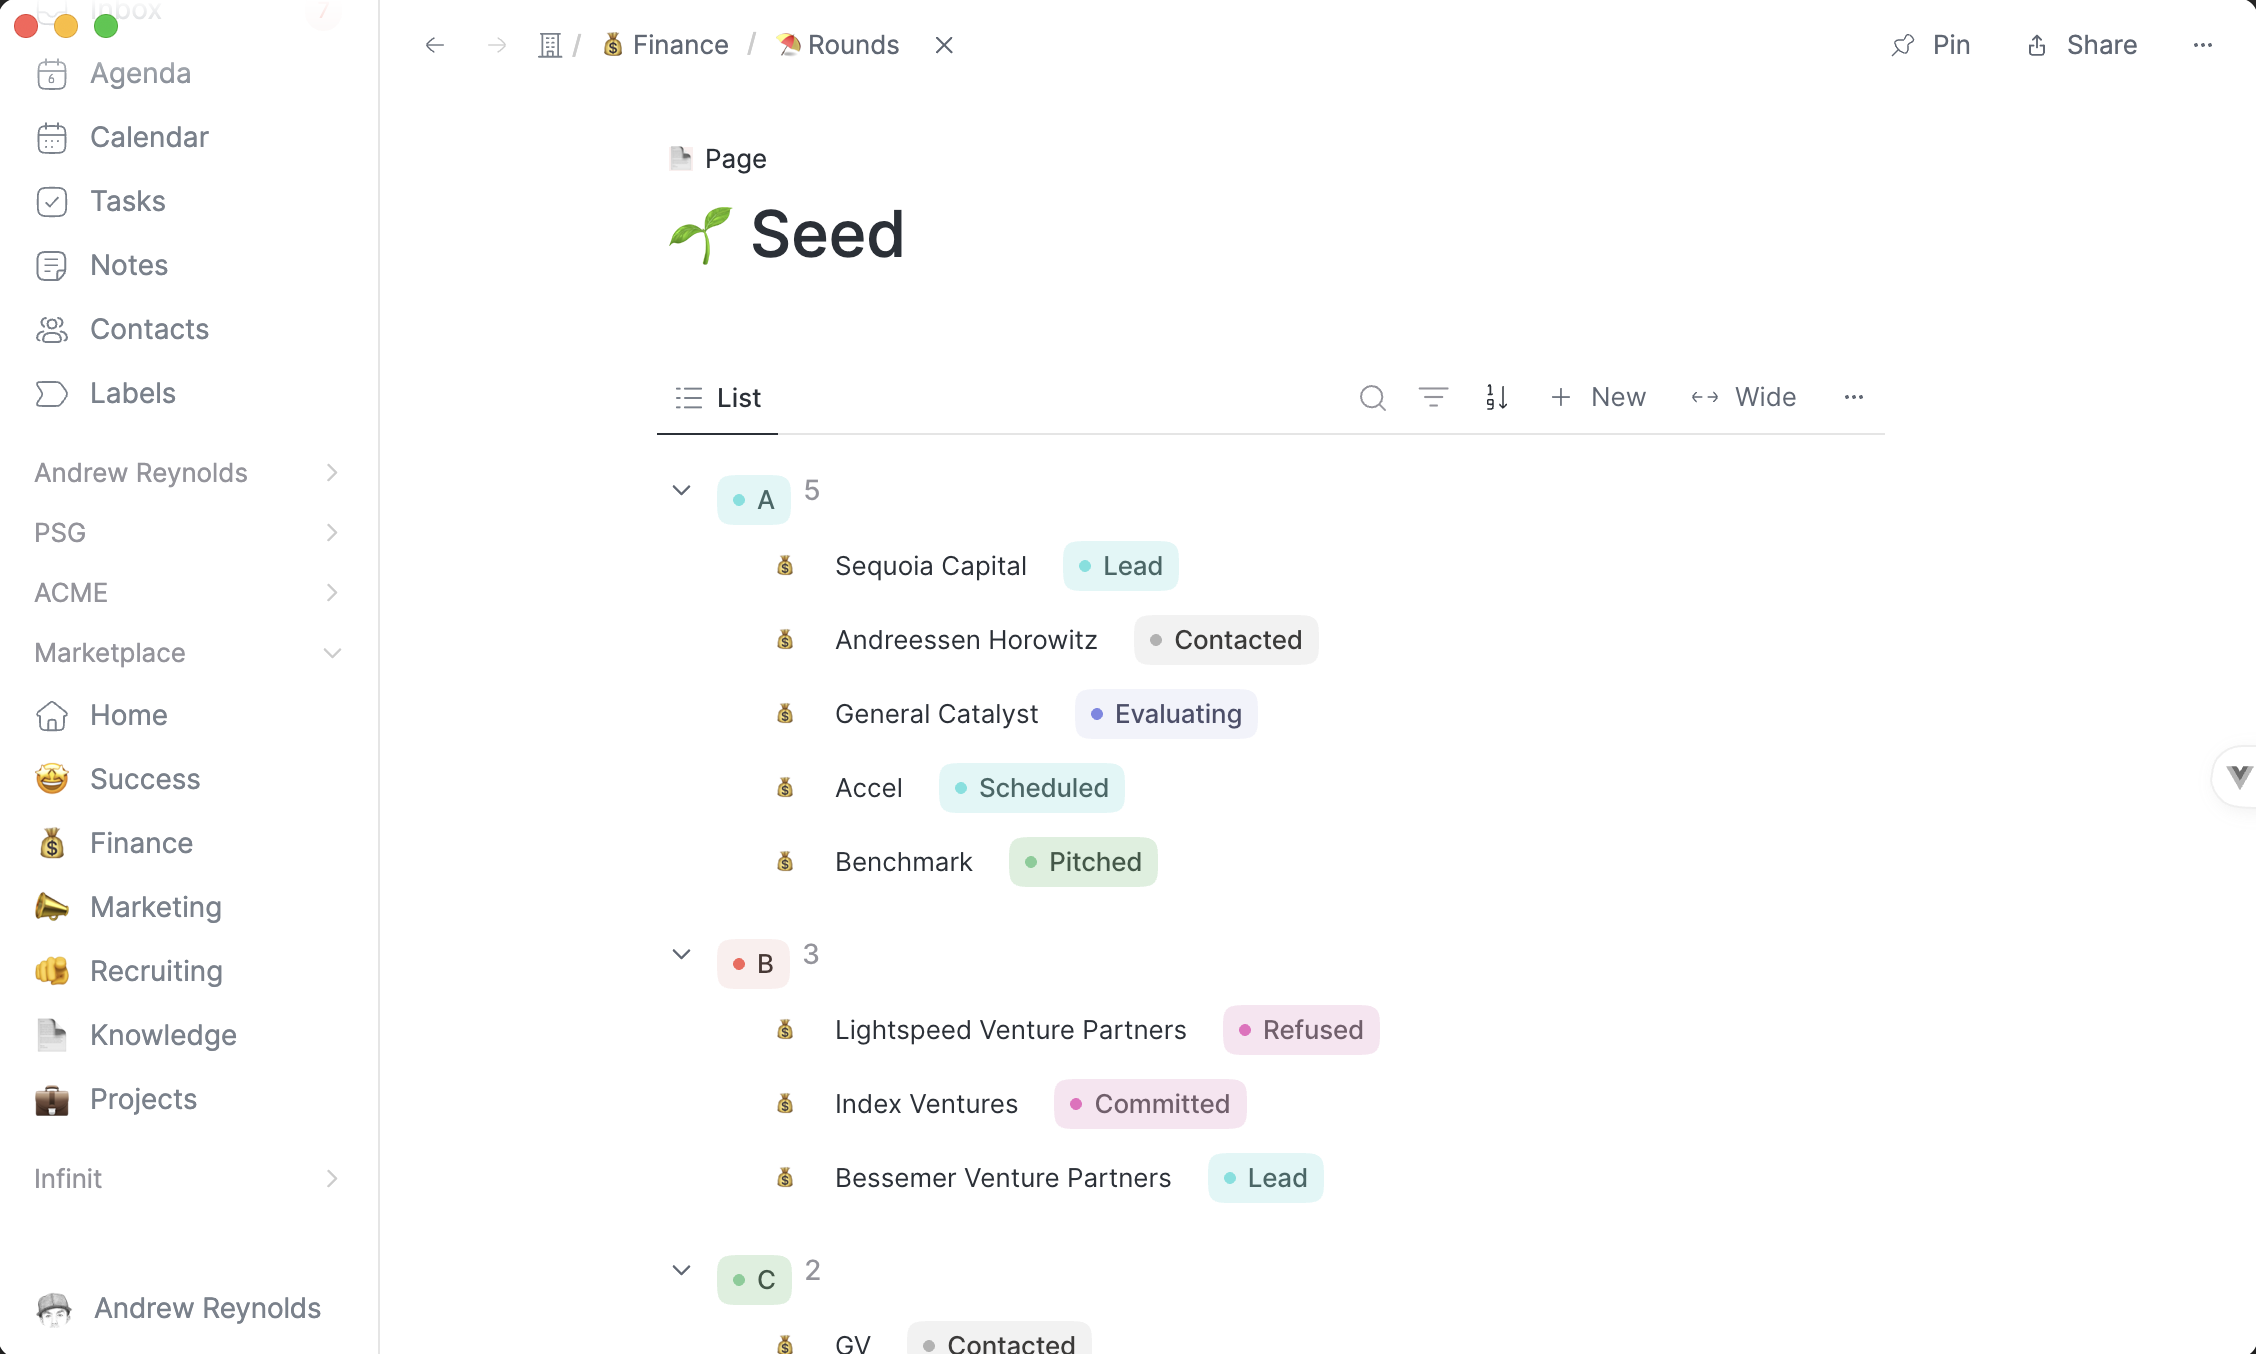Viewport: 2256px width, 1354px height.
Task: Close the Rounds breadcrumb tab
Action: pos(944,45)
